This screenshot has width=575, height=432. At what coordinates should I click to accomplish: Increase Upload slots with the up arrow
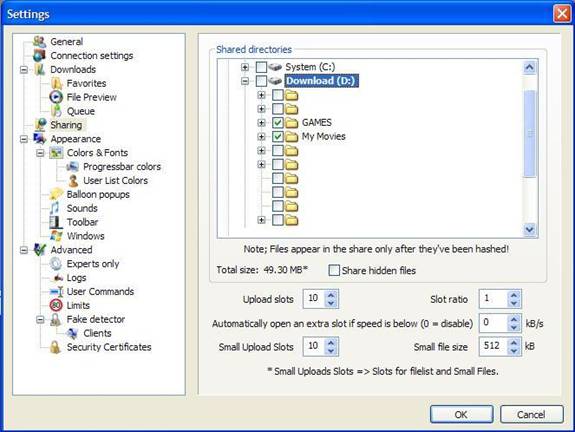(331, 295)
